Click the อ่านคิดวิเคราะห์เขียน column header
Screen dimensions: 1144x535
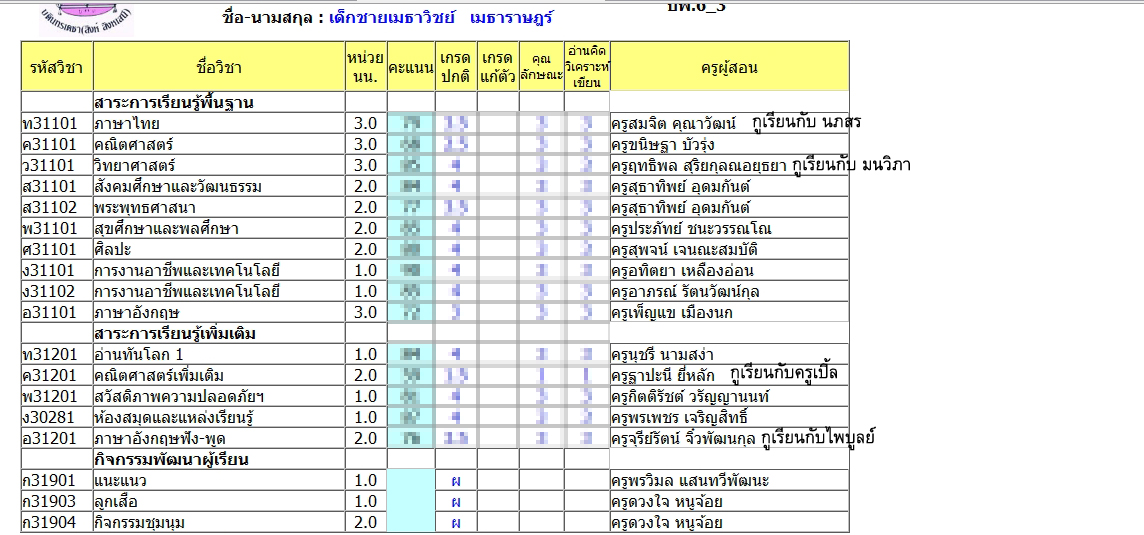587,66
